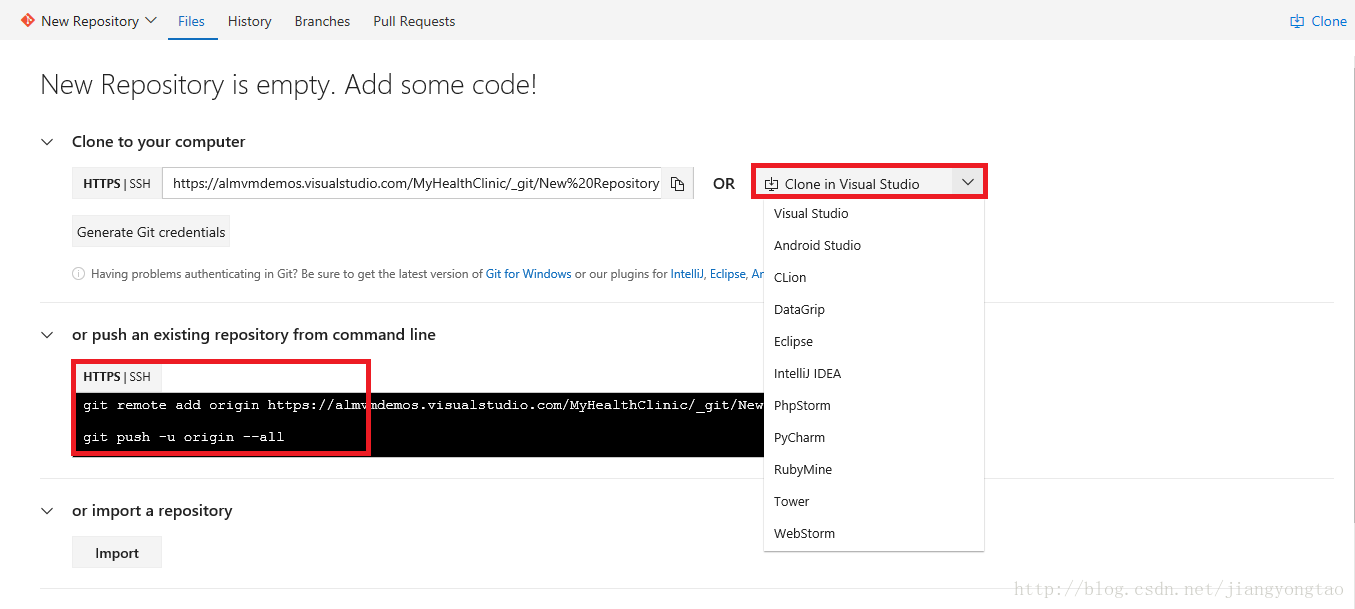Select SSH in the clone URL toggle

tap(140, 184)
